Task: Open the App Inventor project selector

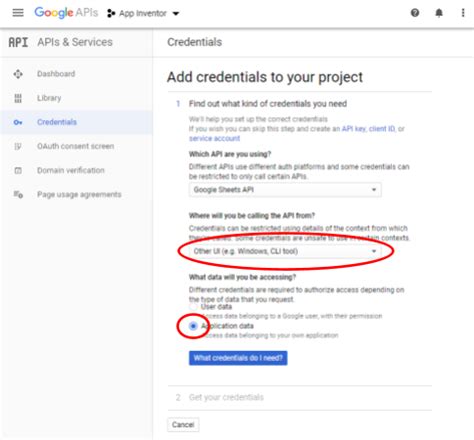Action: click(143, 13)
